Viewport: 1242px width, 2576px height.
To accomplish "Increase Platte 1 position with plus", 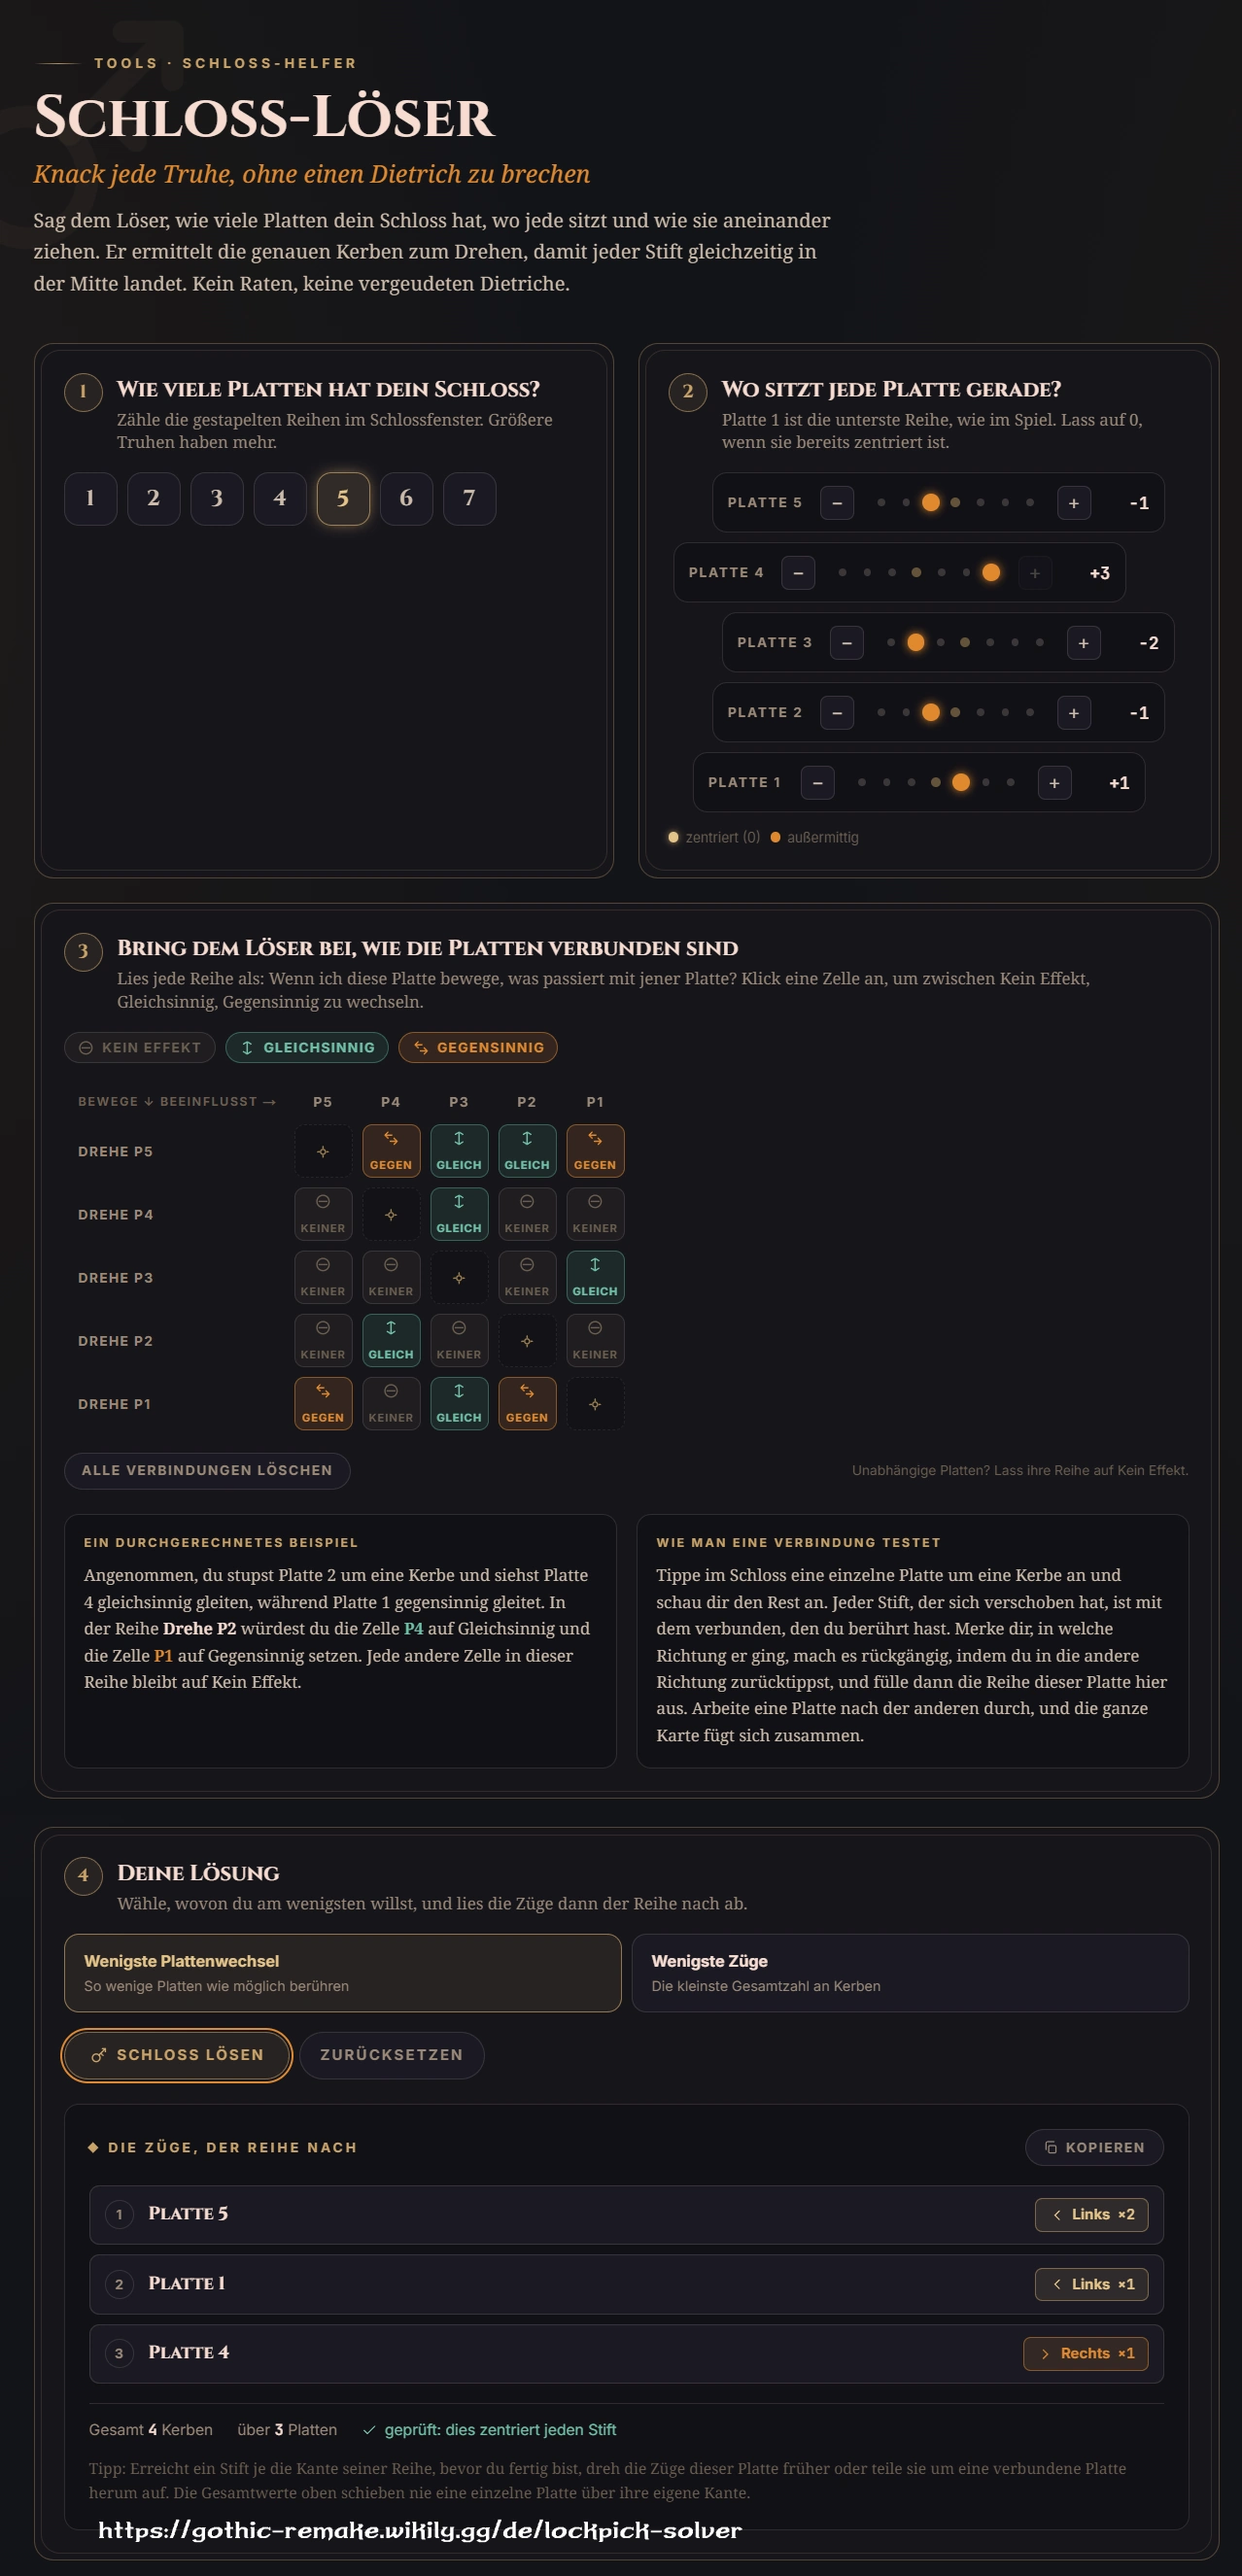I will coord(1054,783).
